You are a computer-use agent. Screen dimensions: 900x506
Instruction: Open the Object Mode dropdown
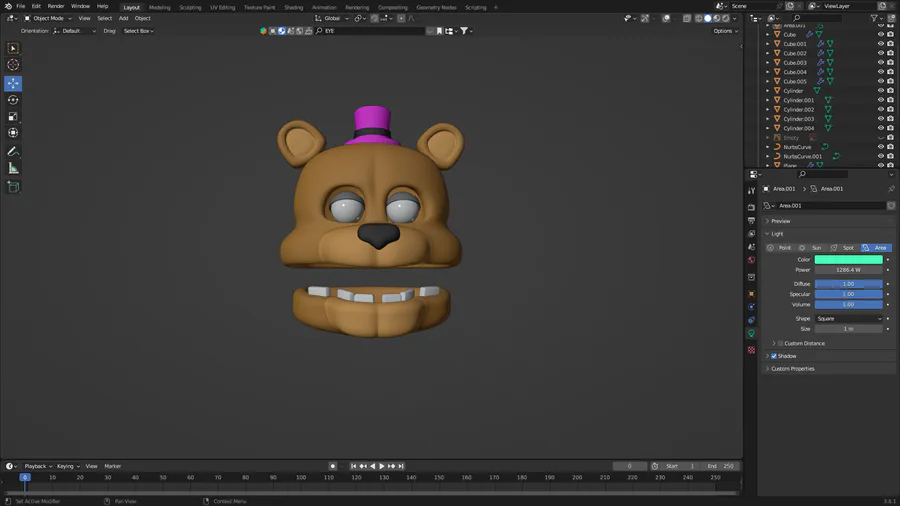coord(48,18)
